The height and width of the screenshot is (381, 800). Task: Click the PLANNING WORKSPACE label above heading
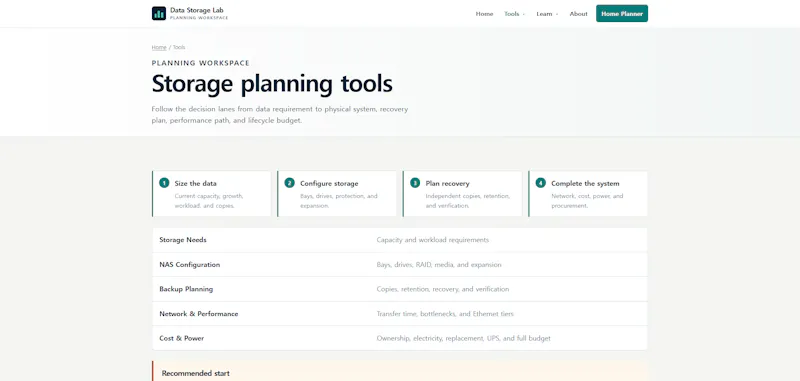pyautogui.click(x=201, y=63)
